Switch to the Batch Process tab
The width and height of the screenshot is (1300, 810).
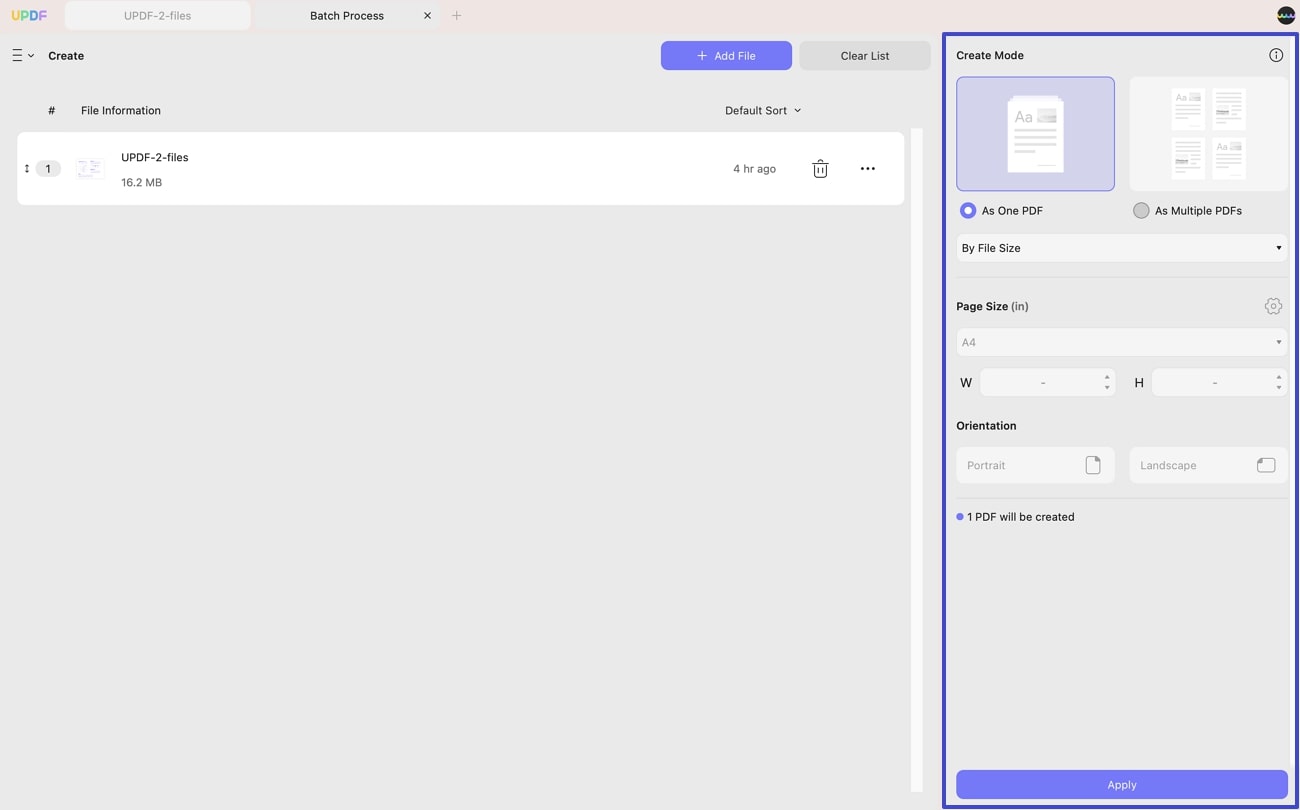pos(346,16)
